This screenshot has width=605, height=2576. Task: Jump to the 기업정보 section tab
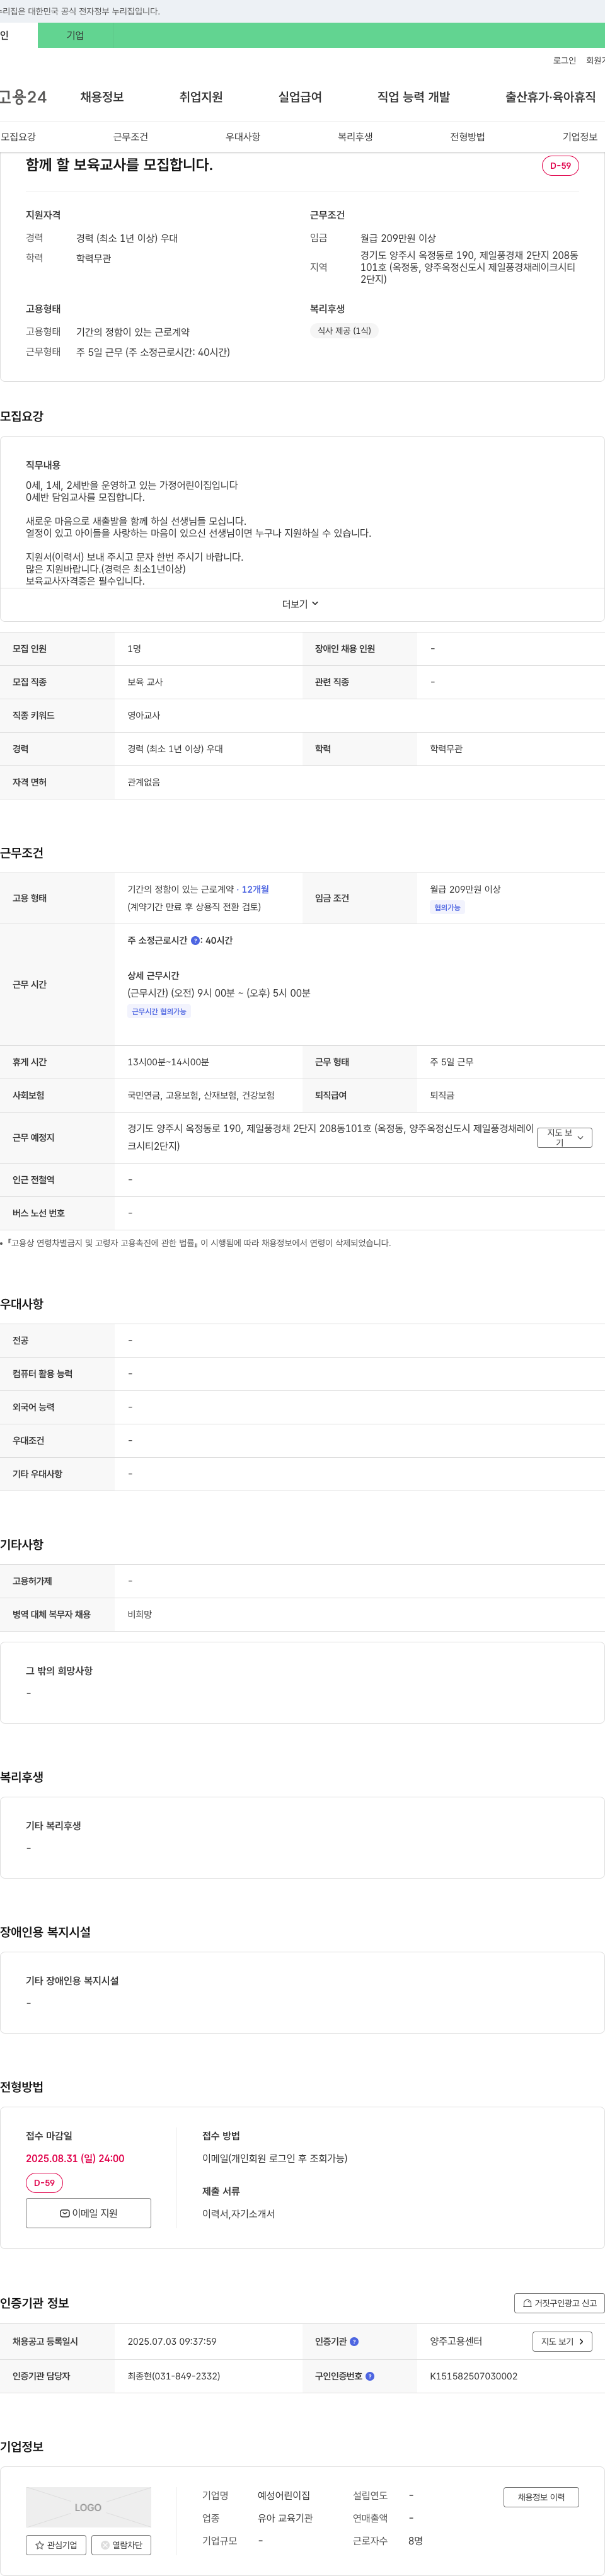580,137
